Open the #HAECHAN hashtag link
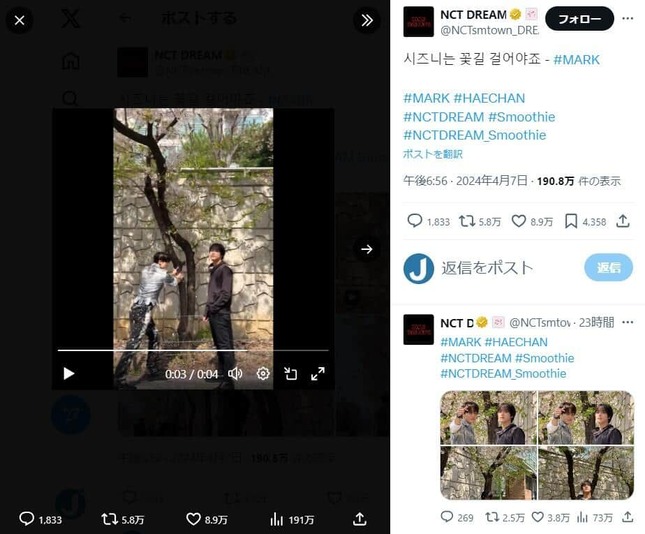 pos(489,98)
